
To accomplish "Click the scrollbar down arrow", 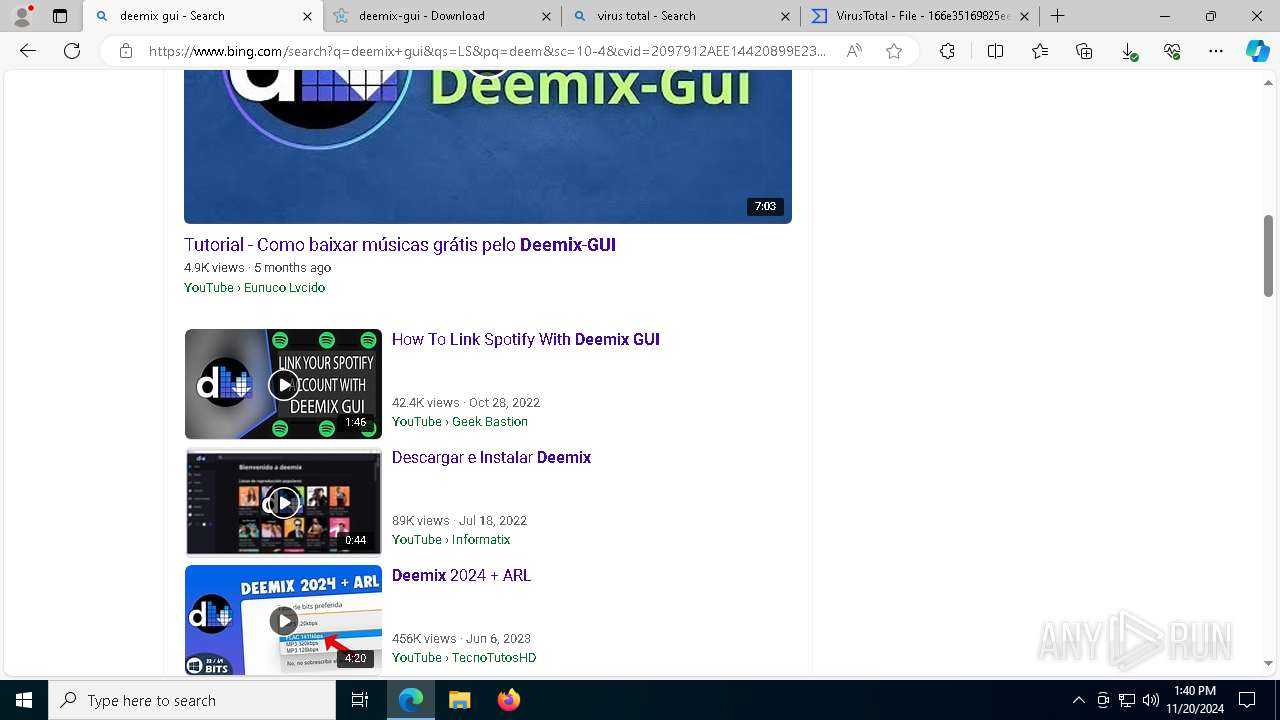I will [1268, 663].
